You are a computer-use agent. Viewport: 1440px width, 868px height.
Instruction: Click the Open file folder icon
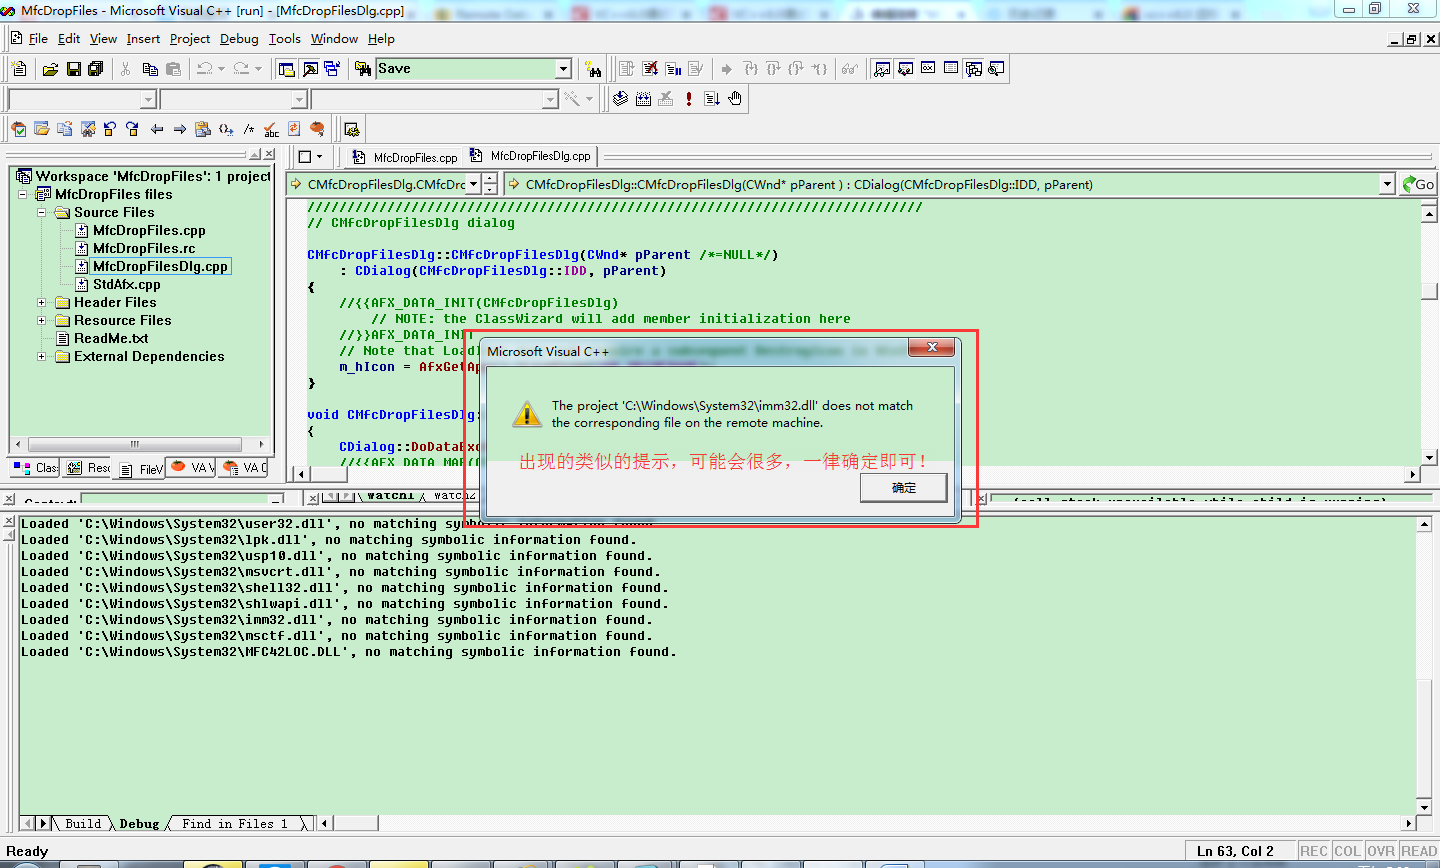(x=50, y=69)
